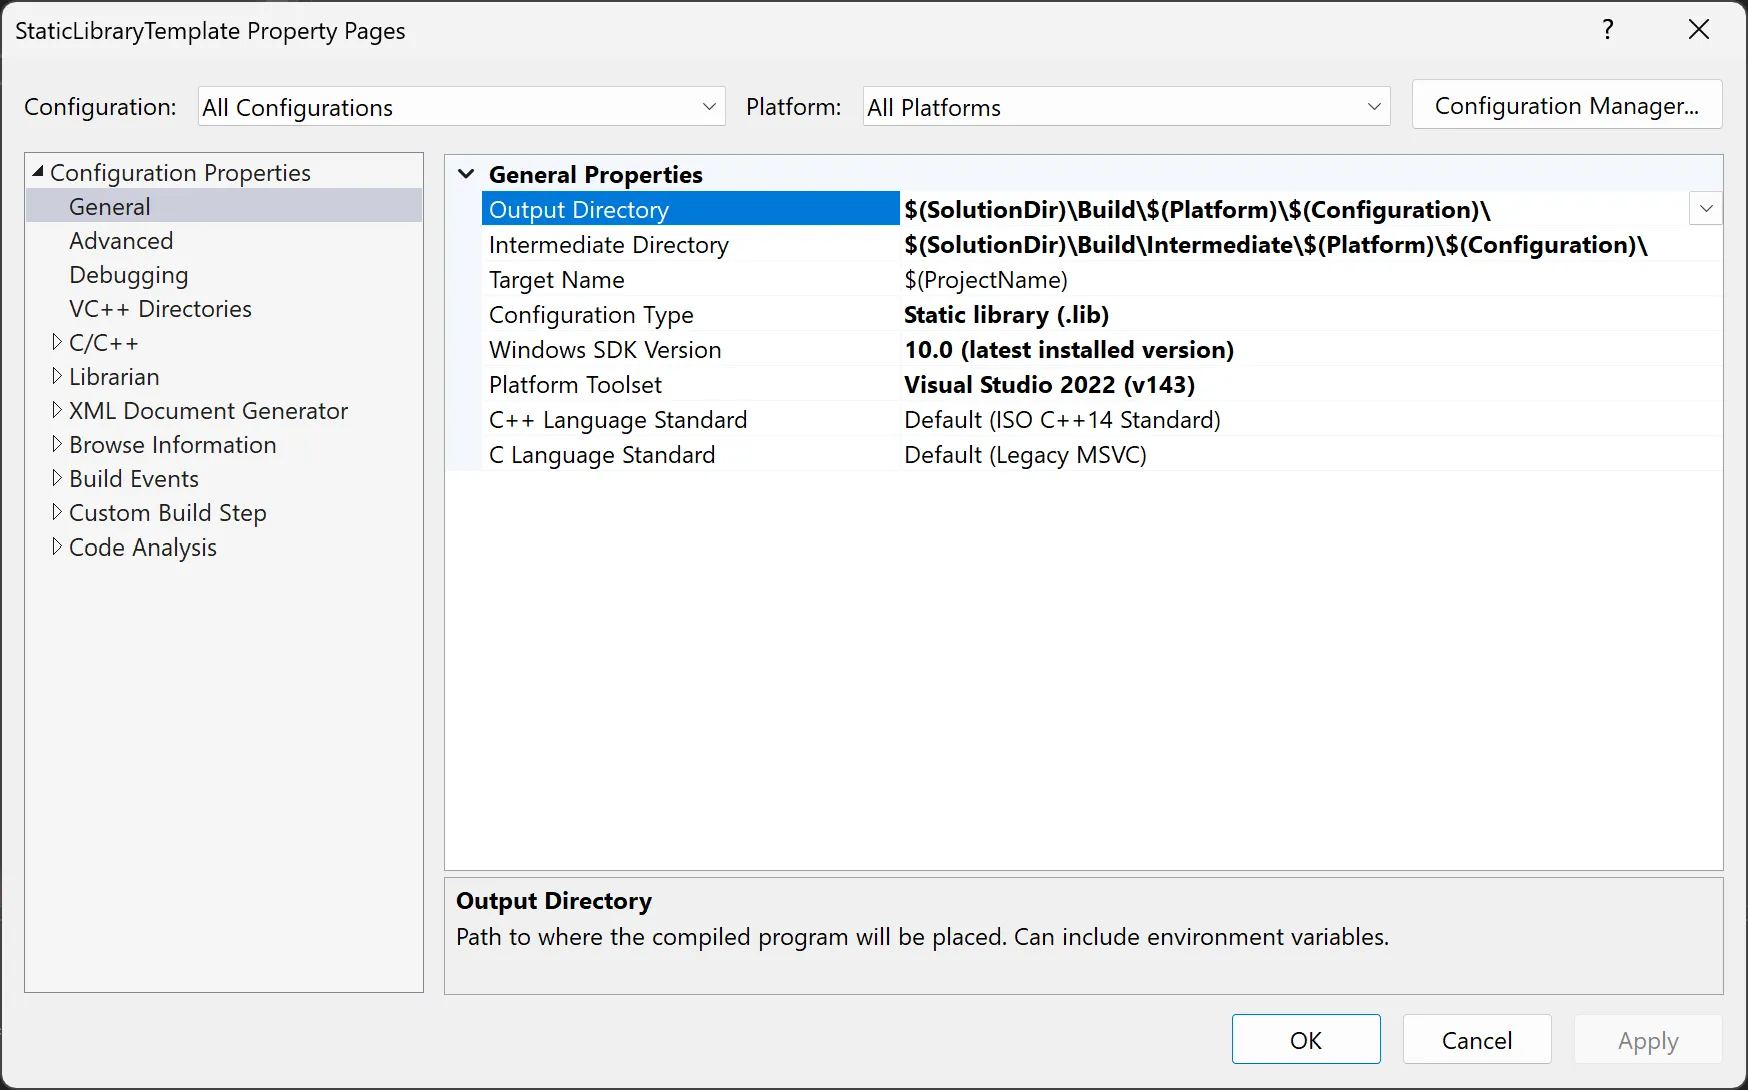Image resolution: width=1748 pixels, height=1090 pixels.
Task: Close the Property Pages dialog
Action: (x=1699, y=30)
